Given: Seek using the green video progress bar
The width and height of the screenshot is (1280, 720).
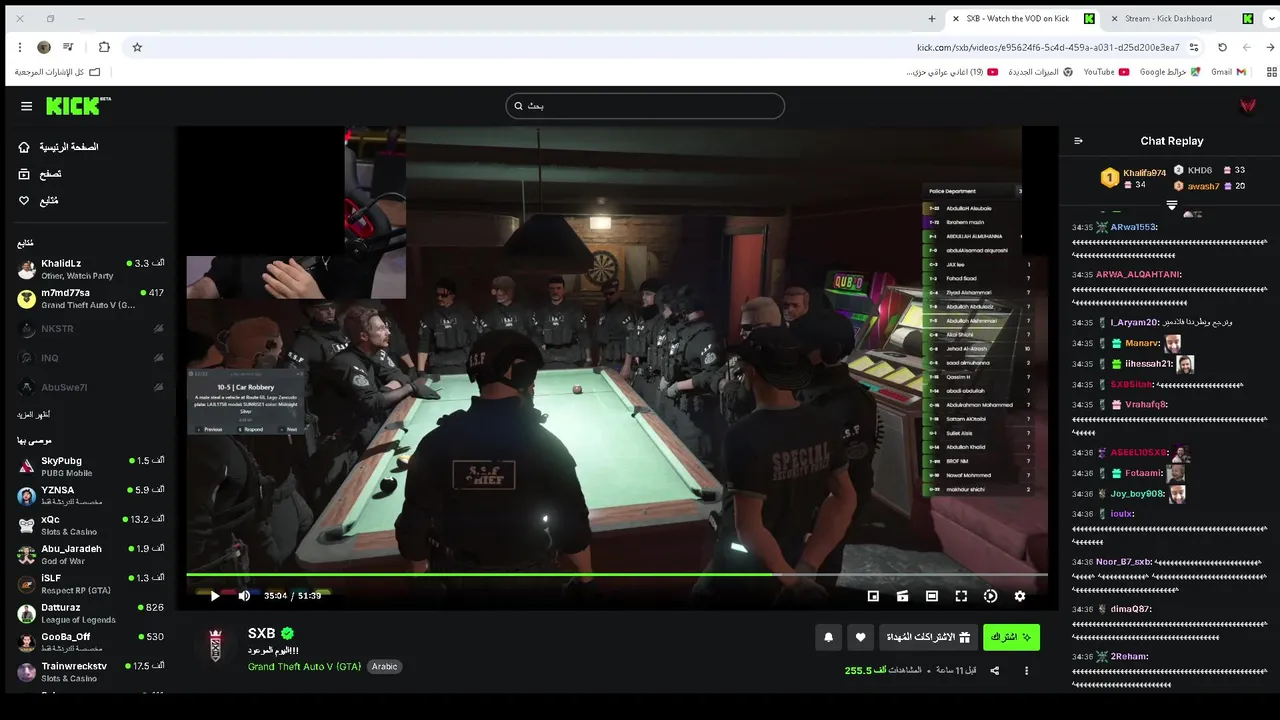Looking at the screenshot, I should pyautogui.click(x=617, y=575).
